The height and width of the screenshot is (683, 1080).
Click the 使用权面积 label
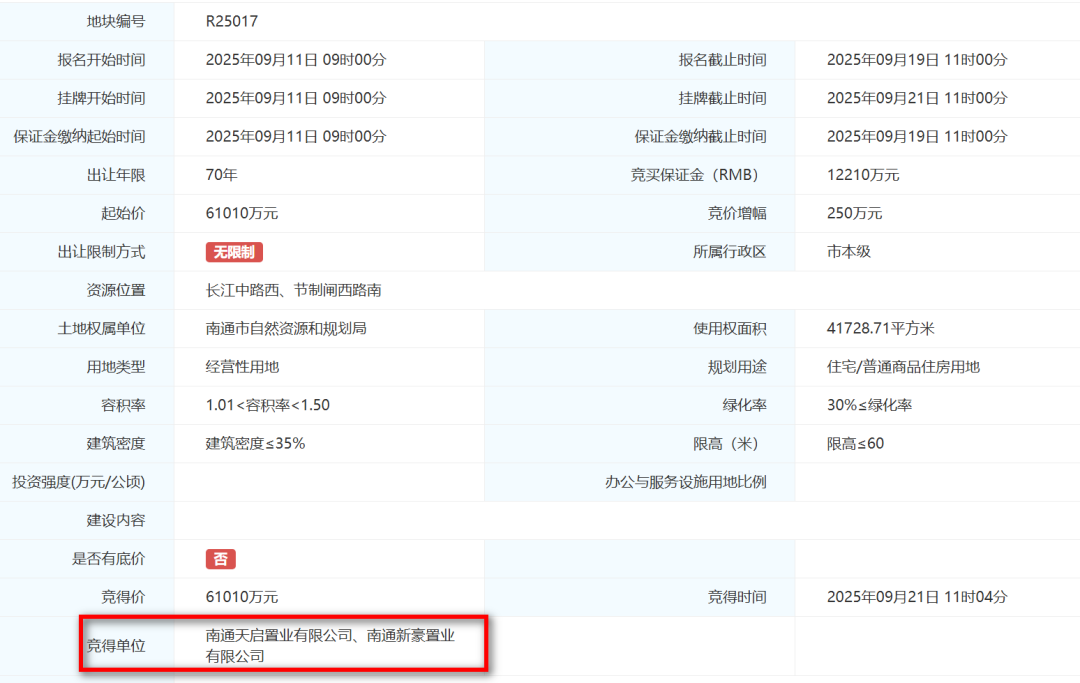pos(729,328)
